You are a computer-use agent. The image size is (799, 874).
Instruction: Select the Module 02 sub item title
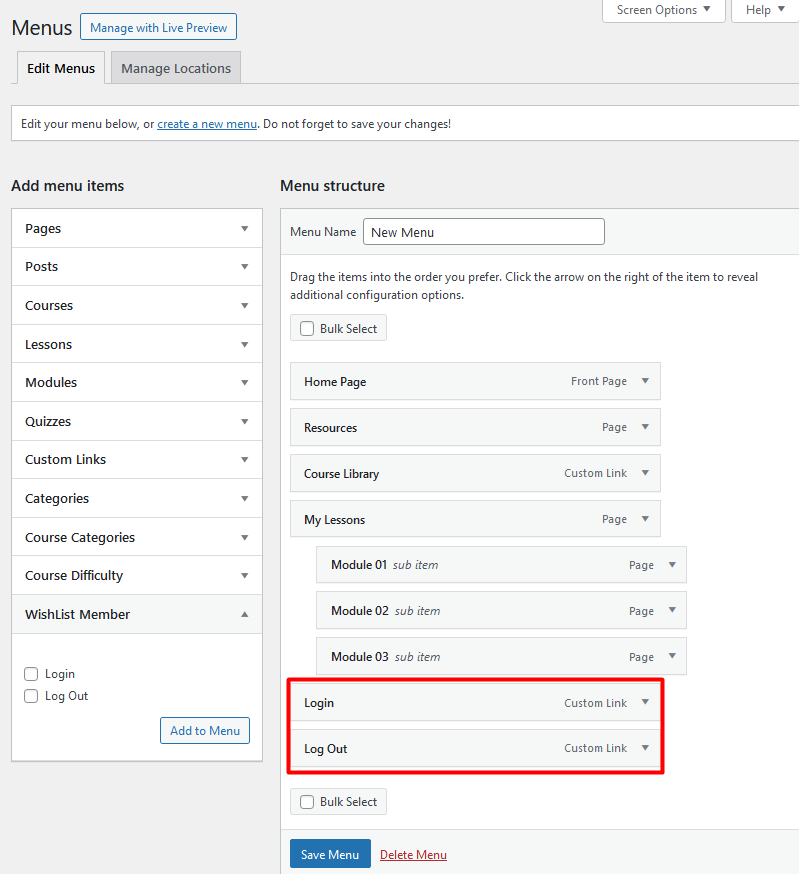360,611
